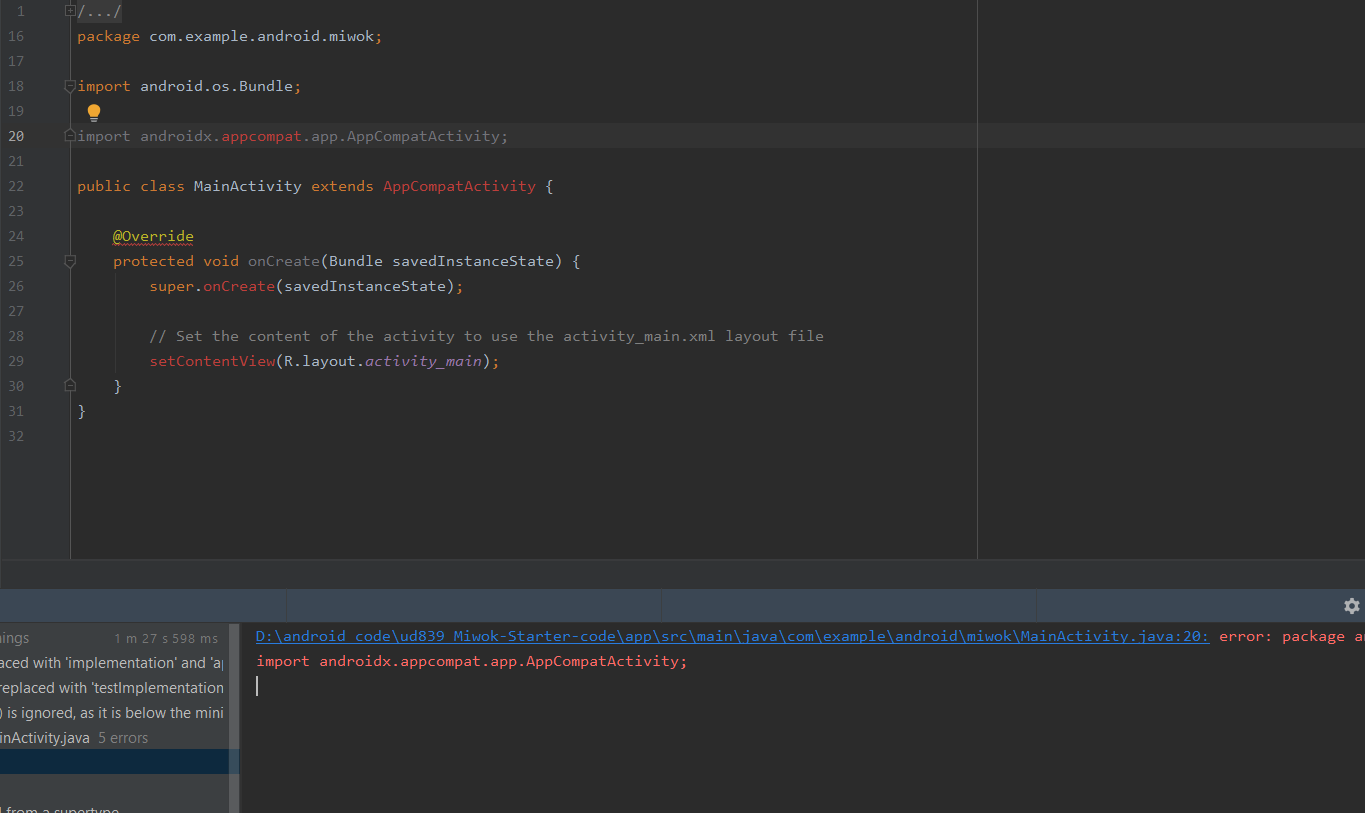Click the fold marker next to line 25
Image resolution: width=1365 pixels, height=813 pixels.
[x=69, y=260]
